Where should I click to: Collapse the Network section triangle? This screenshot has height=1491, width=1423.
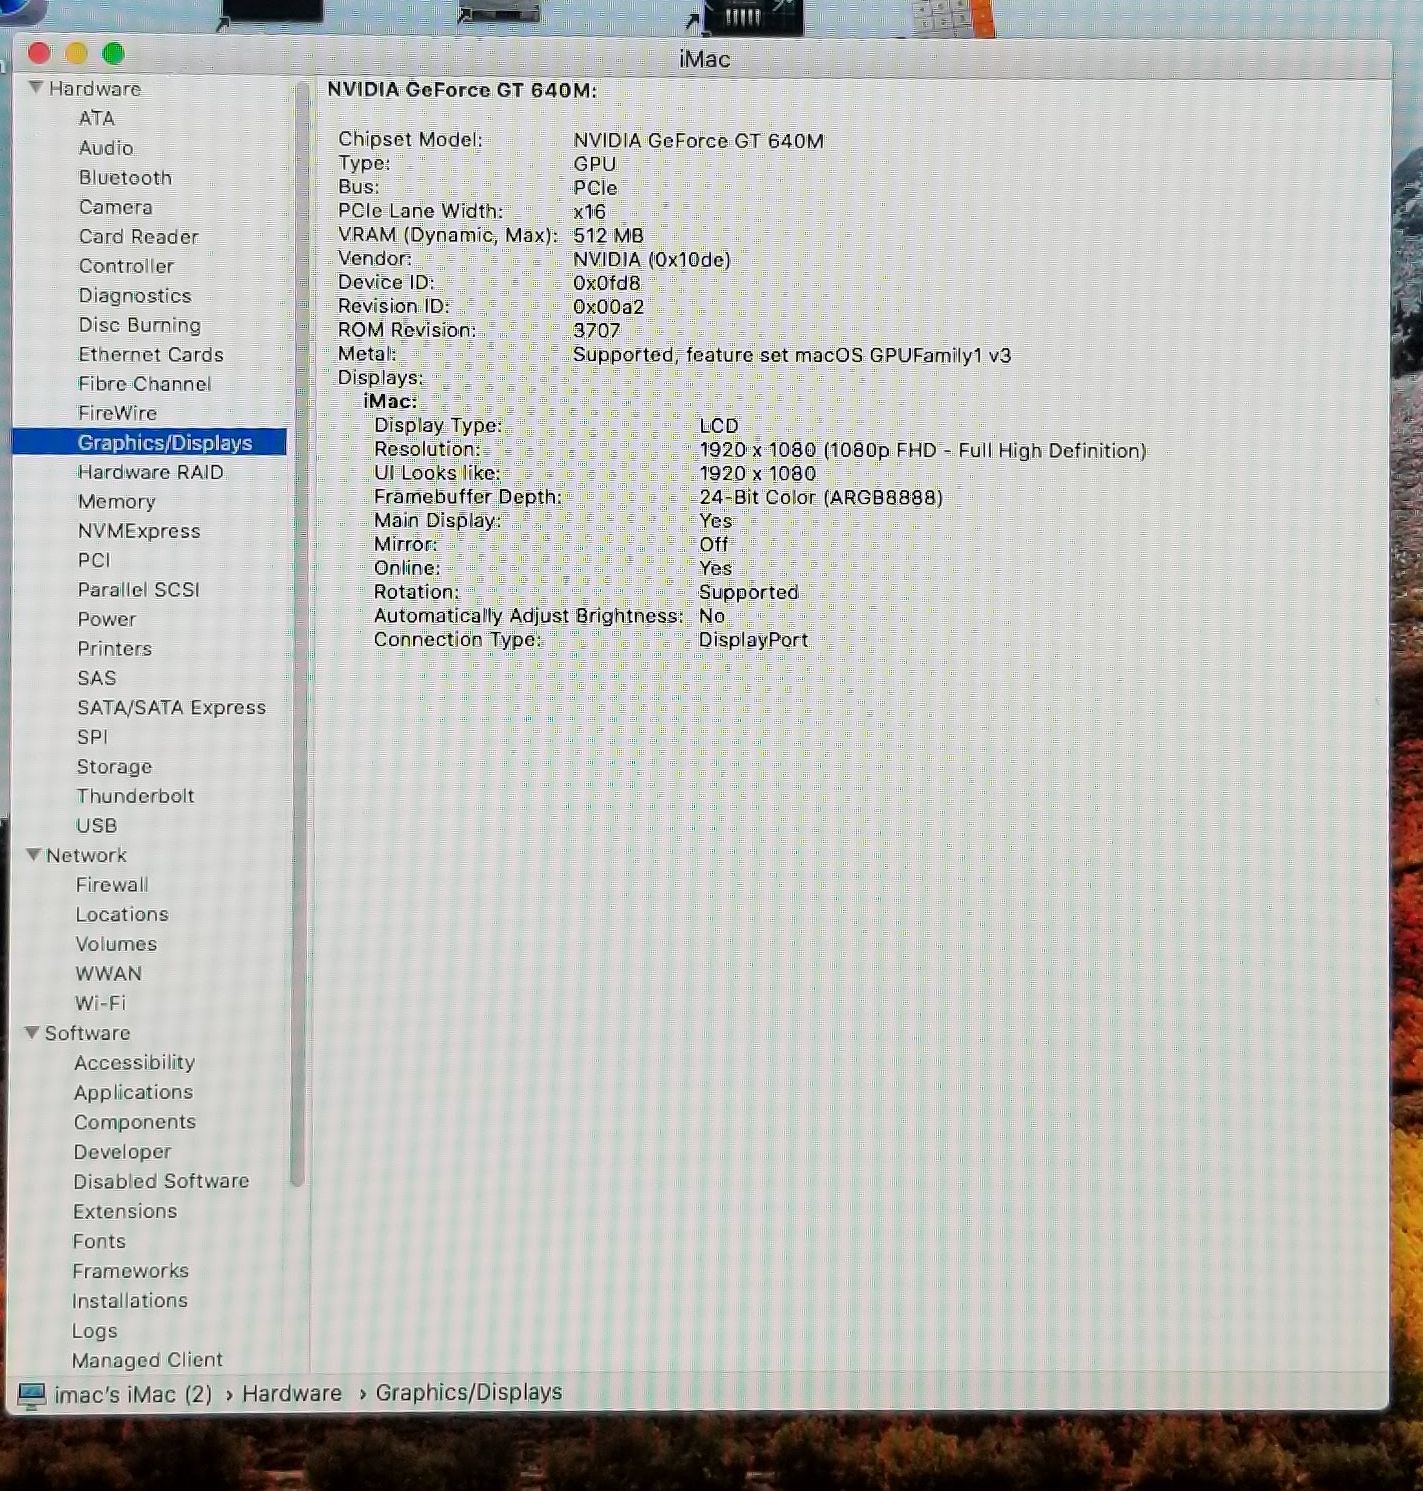34,855
